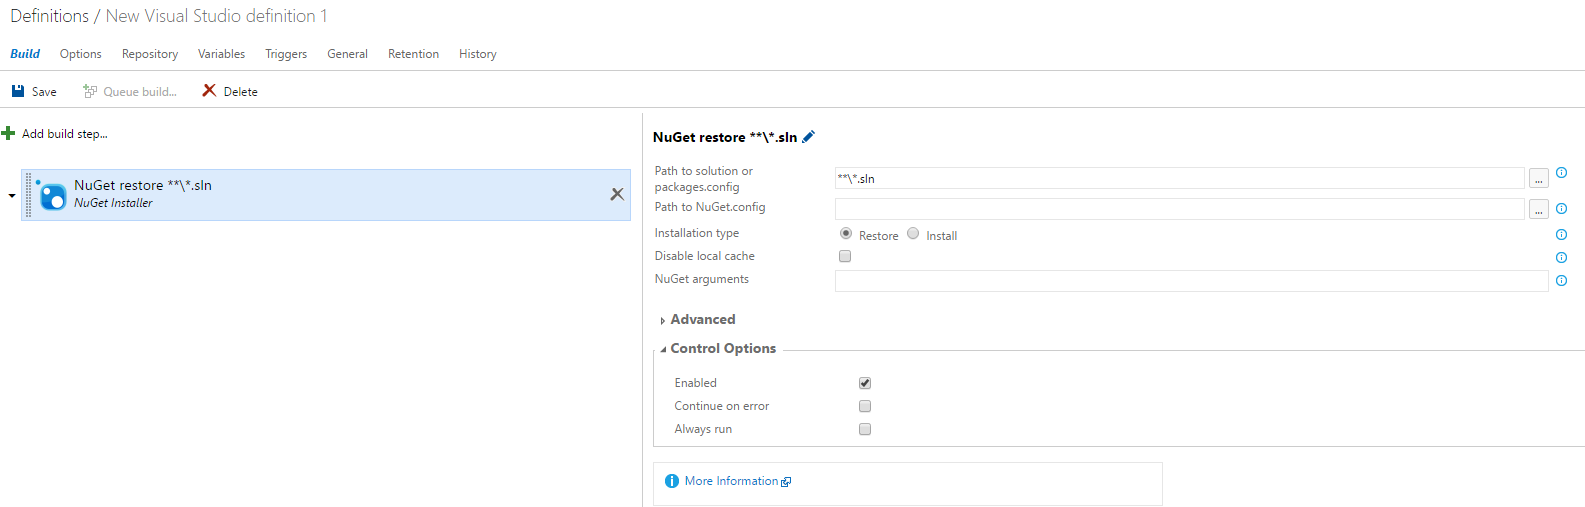
Task: Collapse the Control Options section
Action: coord(663,349)
